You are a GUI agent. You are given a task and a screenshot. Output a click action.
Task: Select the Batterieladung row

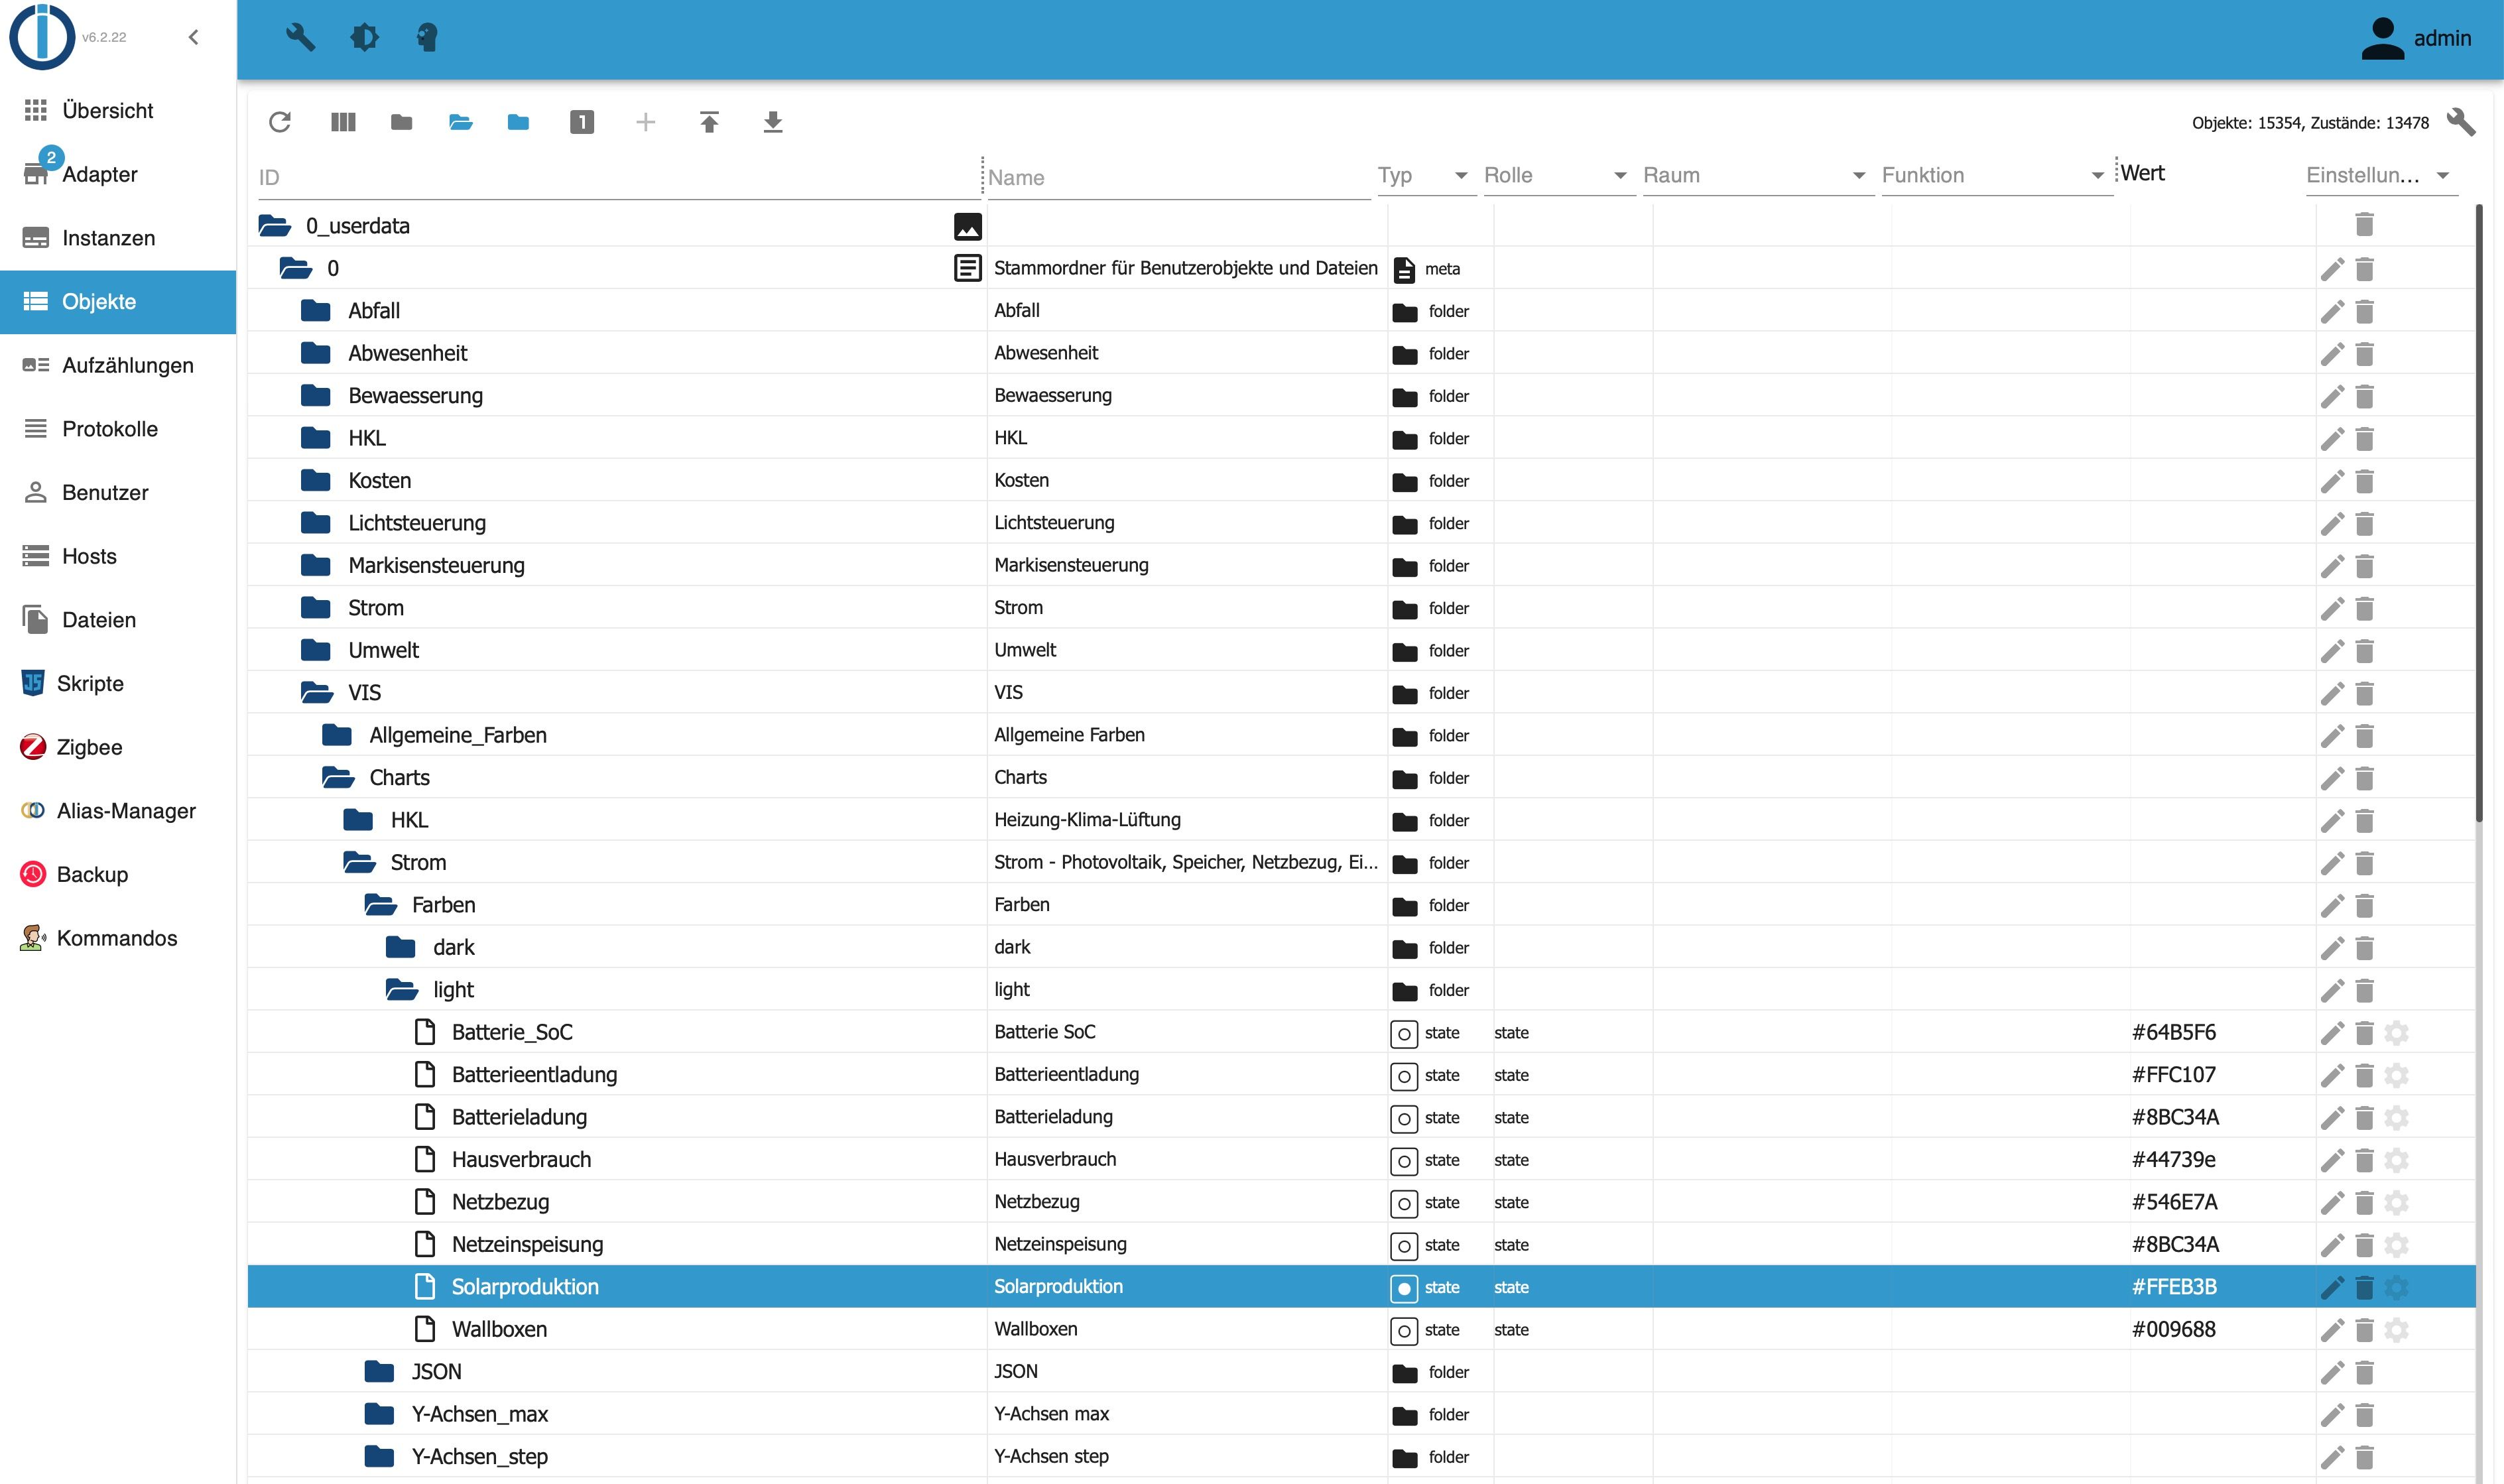[x=1361, y=1117]
